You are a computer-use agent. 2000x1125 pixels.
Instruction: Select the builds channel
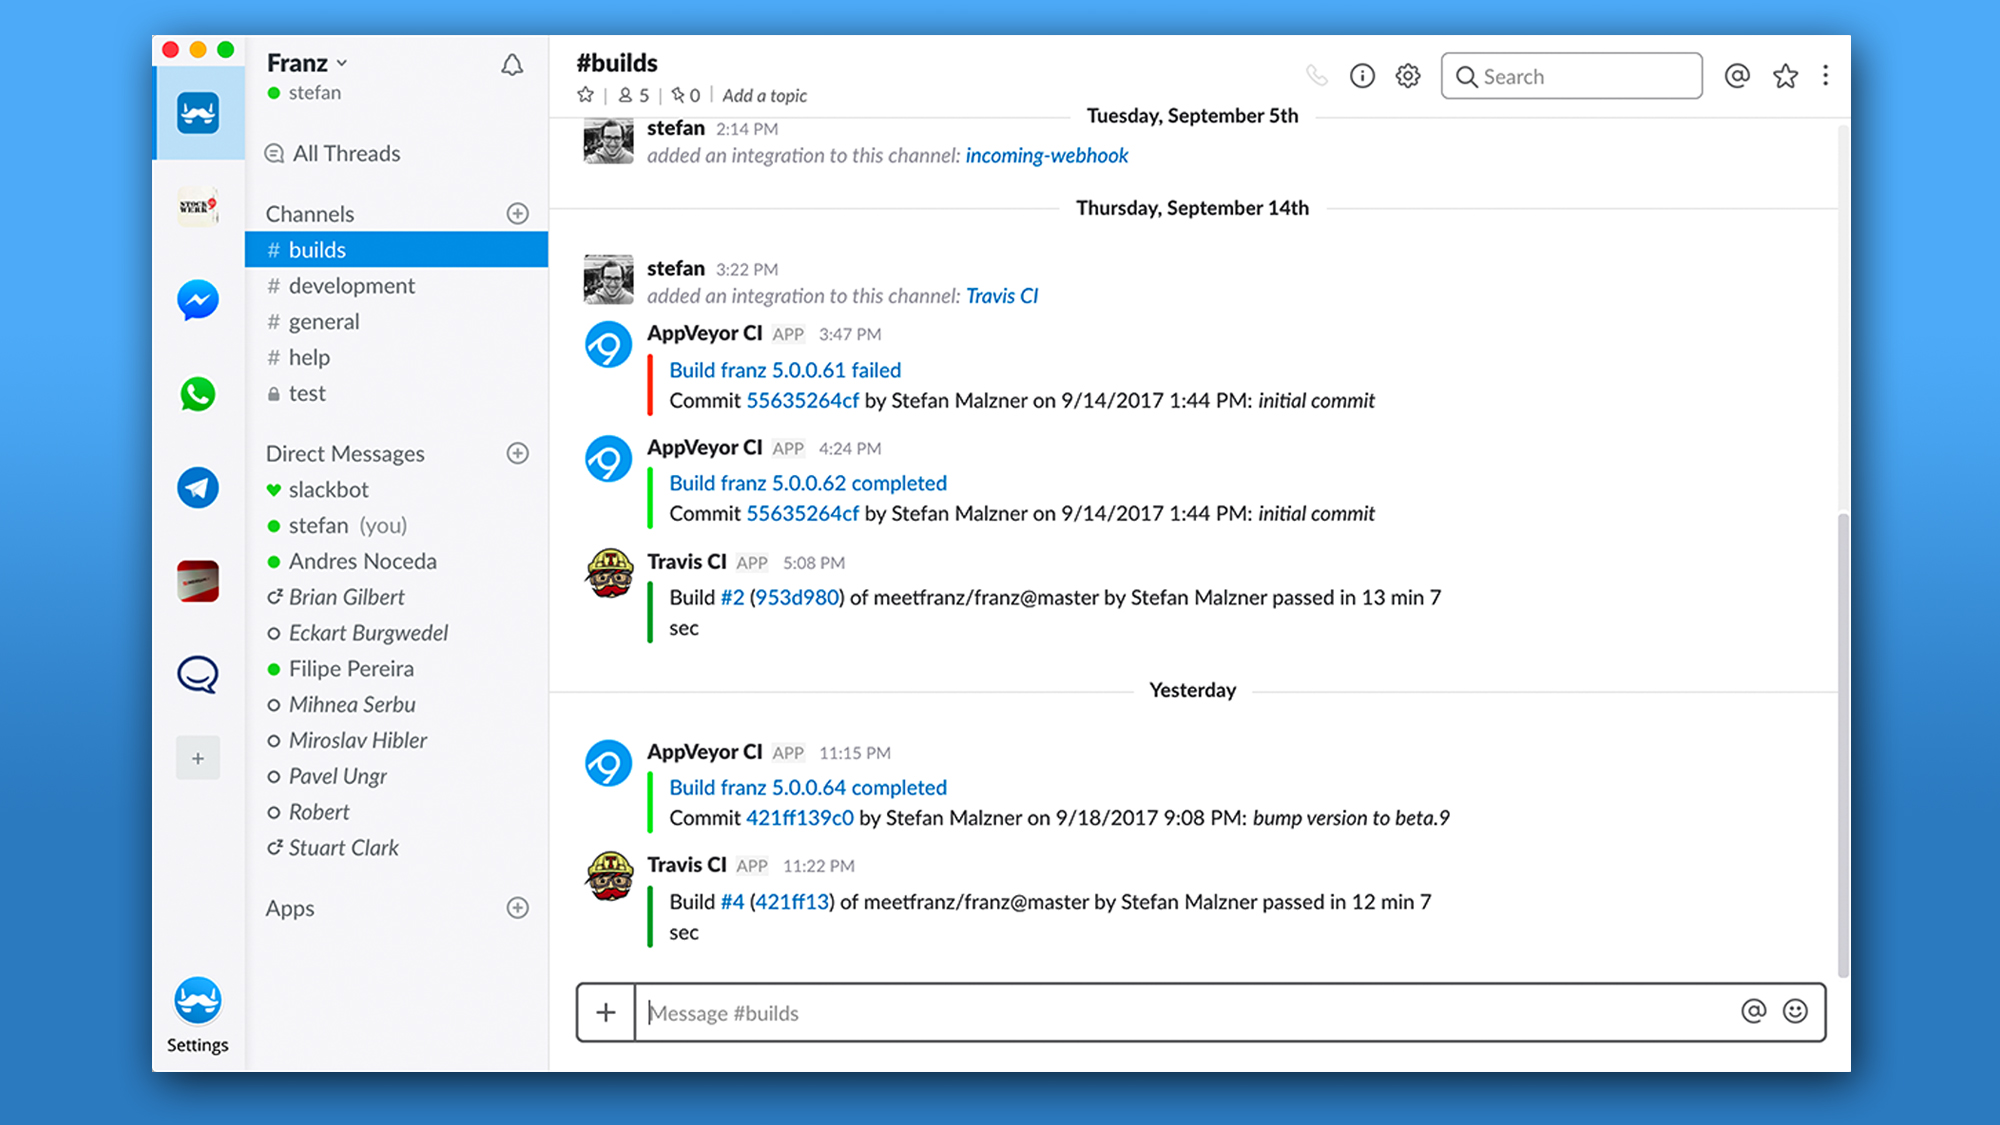397,250
